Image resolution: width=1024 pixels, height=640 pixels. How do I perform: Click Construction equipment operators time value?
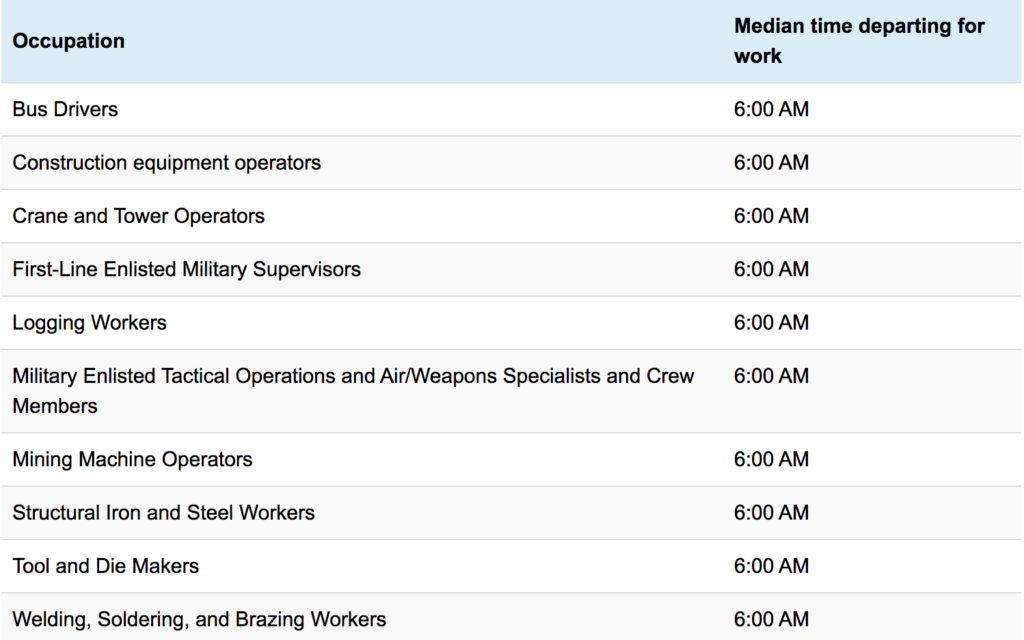771,163
